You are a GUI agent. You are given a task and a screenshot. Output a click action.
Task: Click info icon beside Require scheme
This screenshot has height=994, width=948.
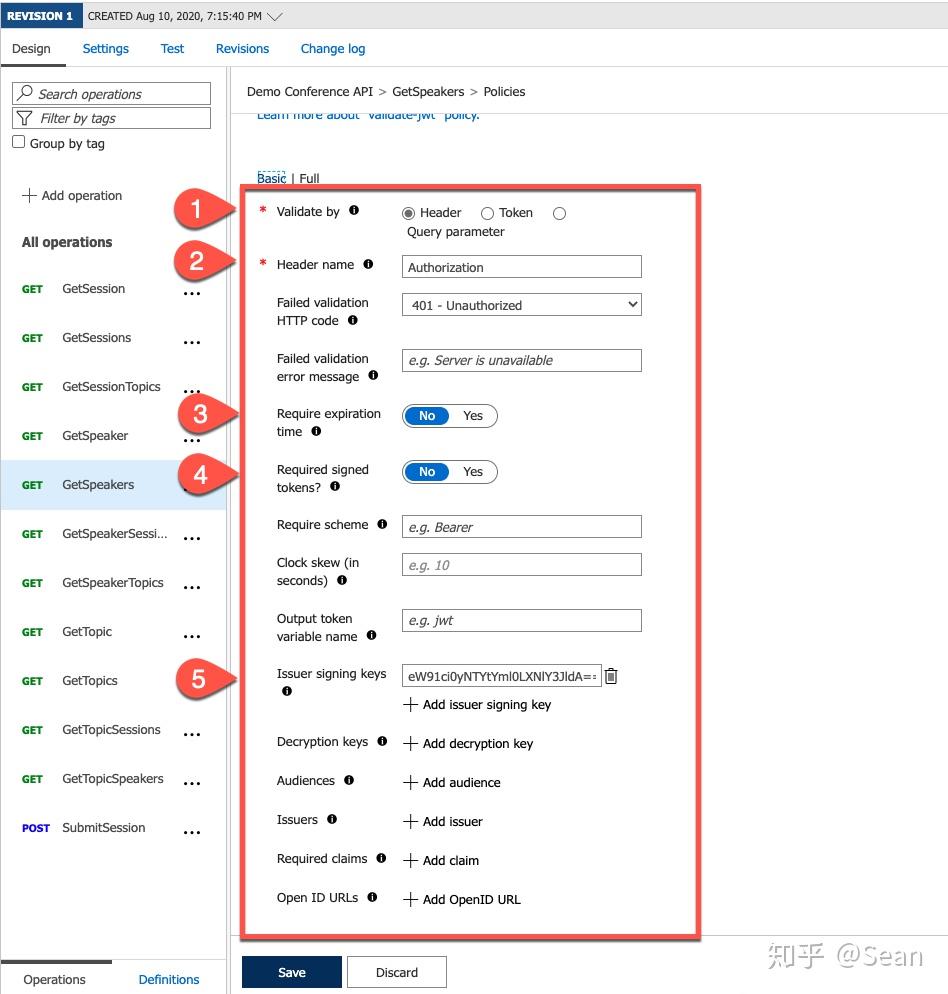(382, 524)
